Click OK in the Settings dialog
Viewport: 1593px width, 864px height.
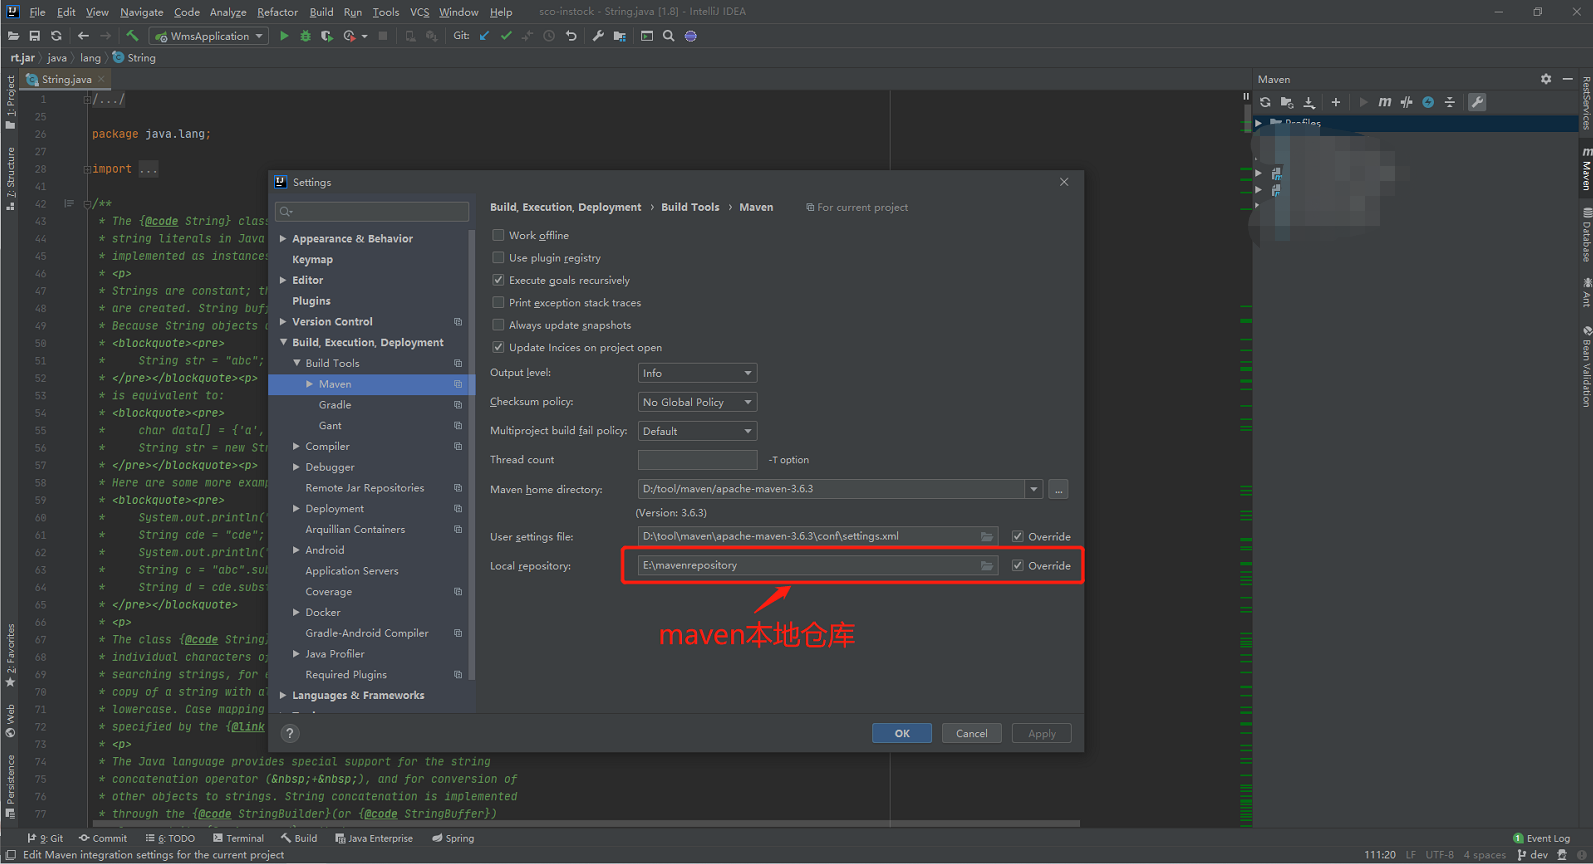(x=902, y=733)
